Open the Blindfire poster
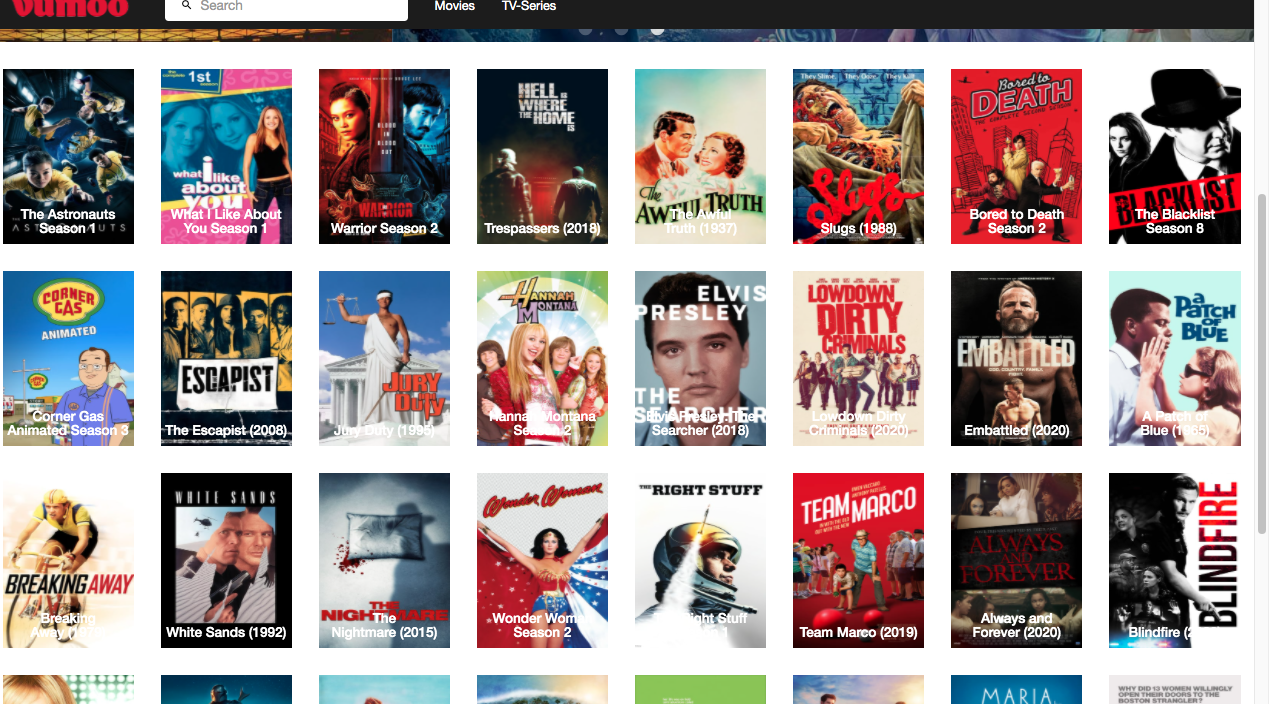 (x=1175, y=560)
